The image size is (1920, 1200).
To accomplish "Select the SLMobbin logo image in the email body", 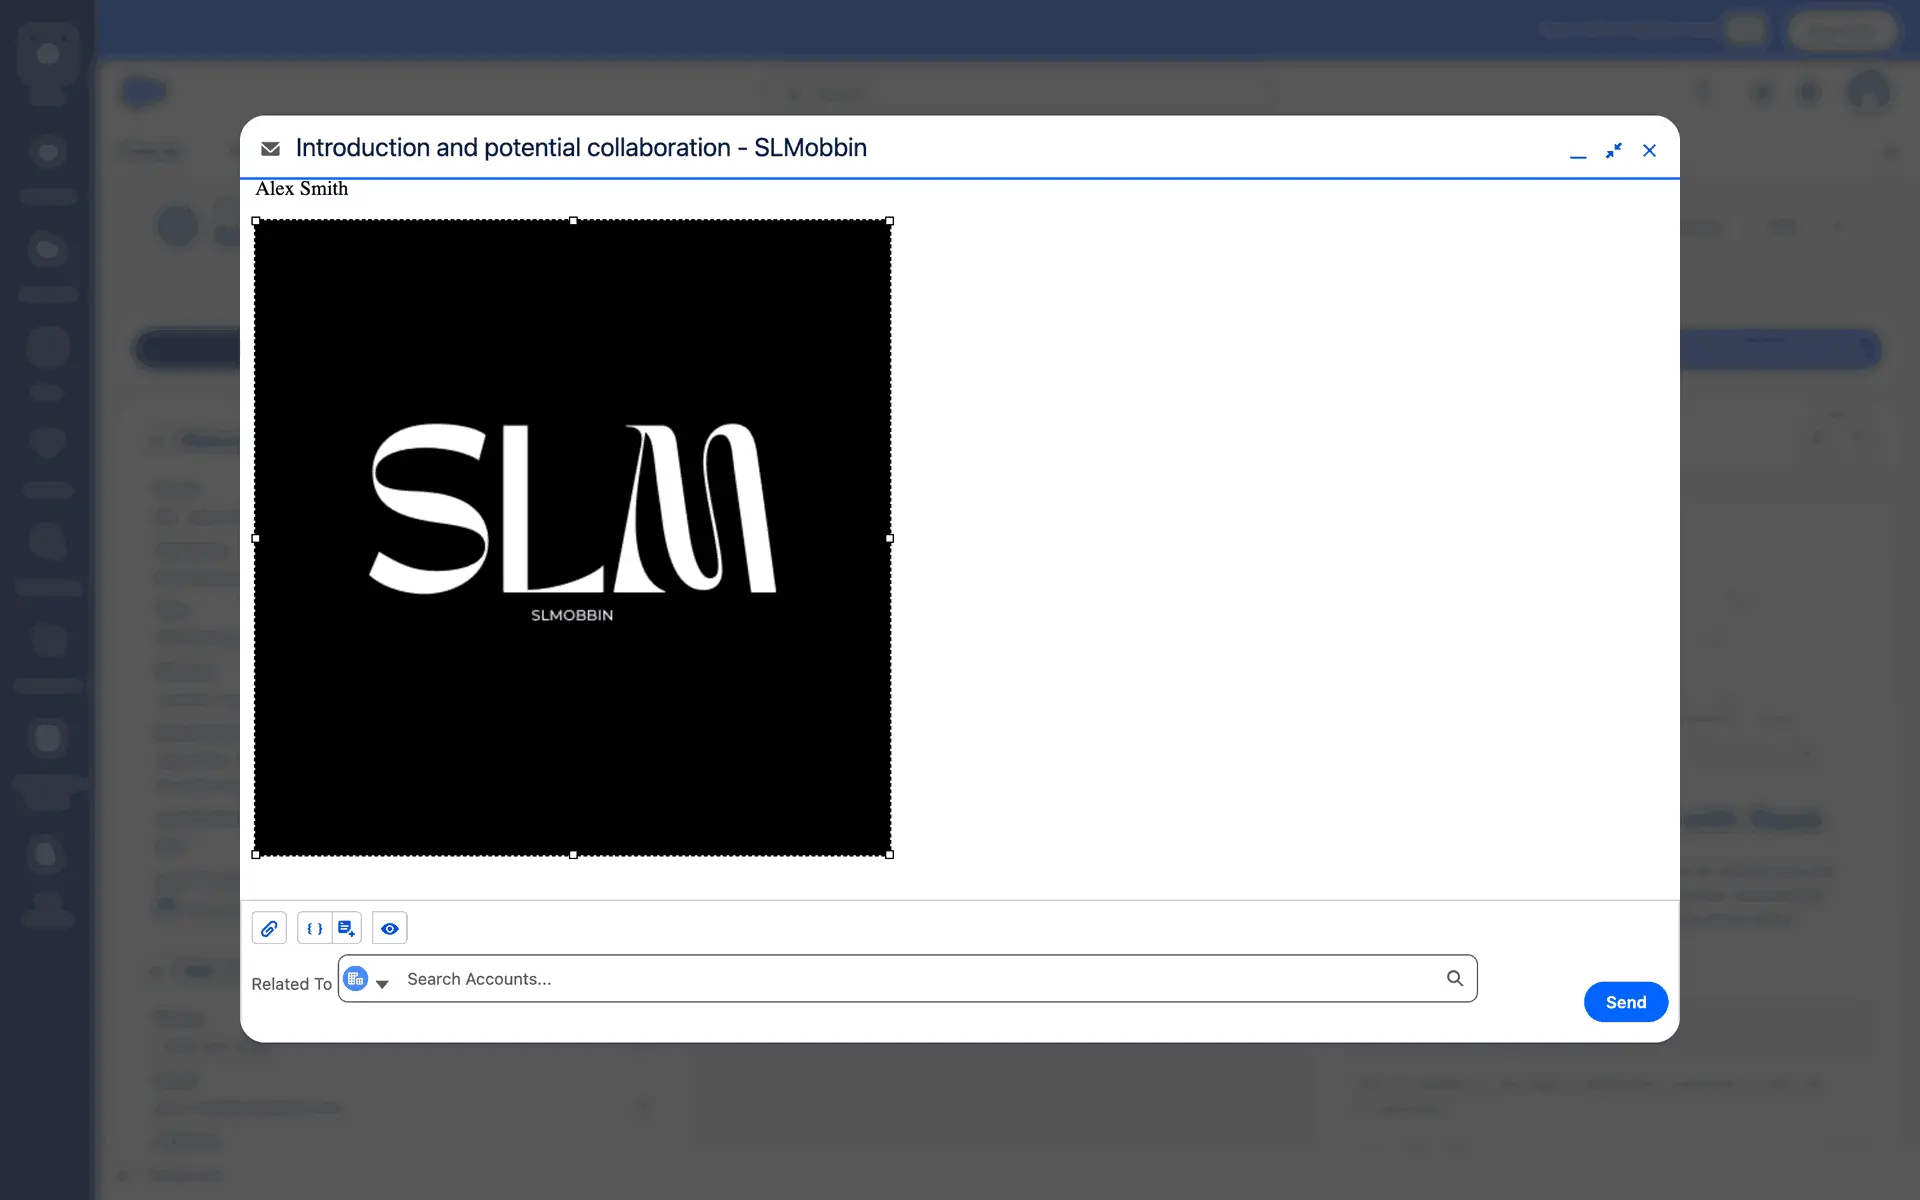I will click(x=572, y=538).
